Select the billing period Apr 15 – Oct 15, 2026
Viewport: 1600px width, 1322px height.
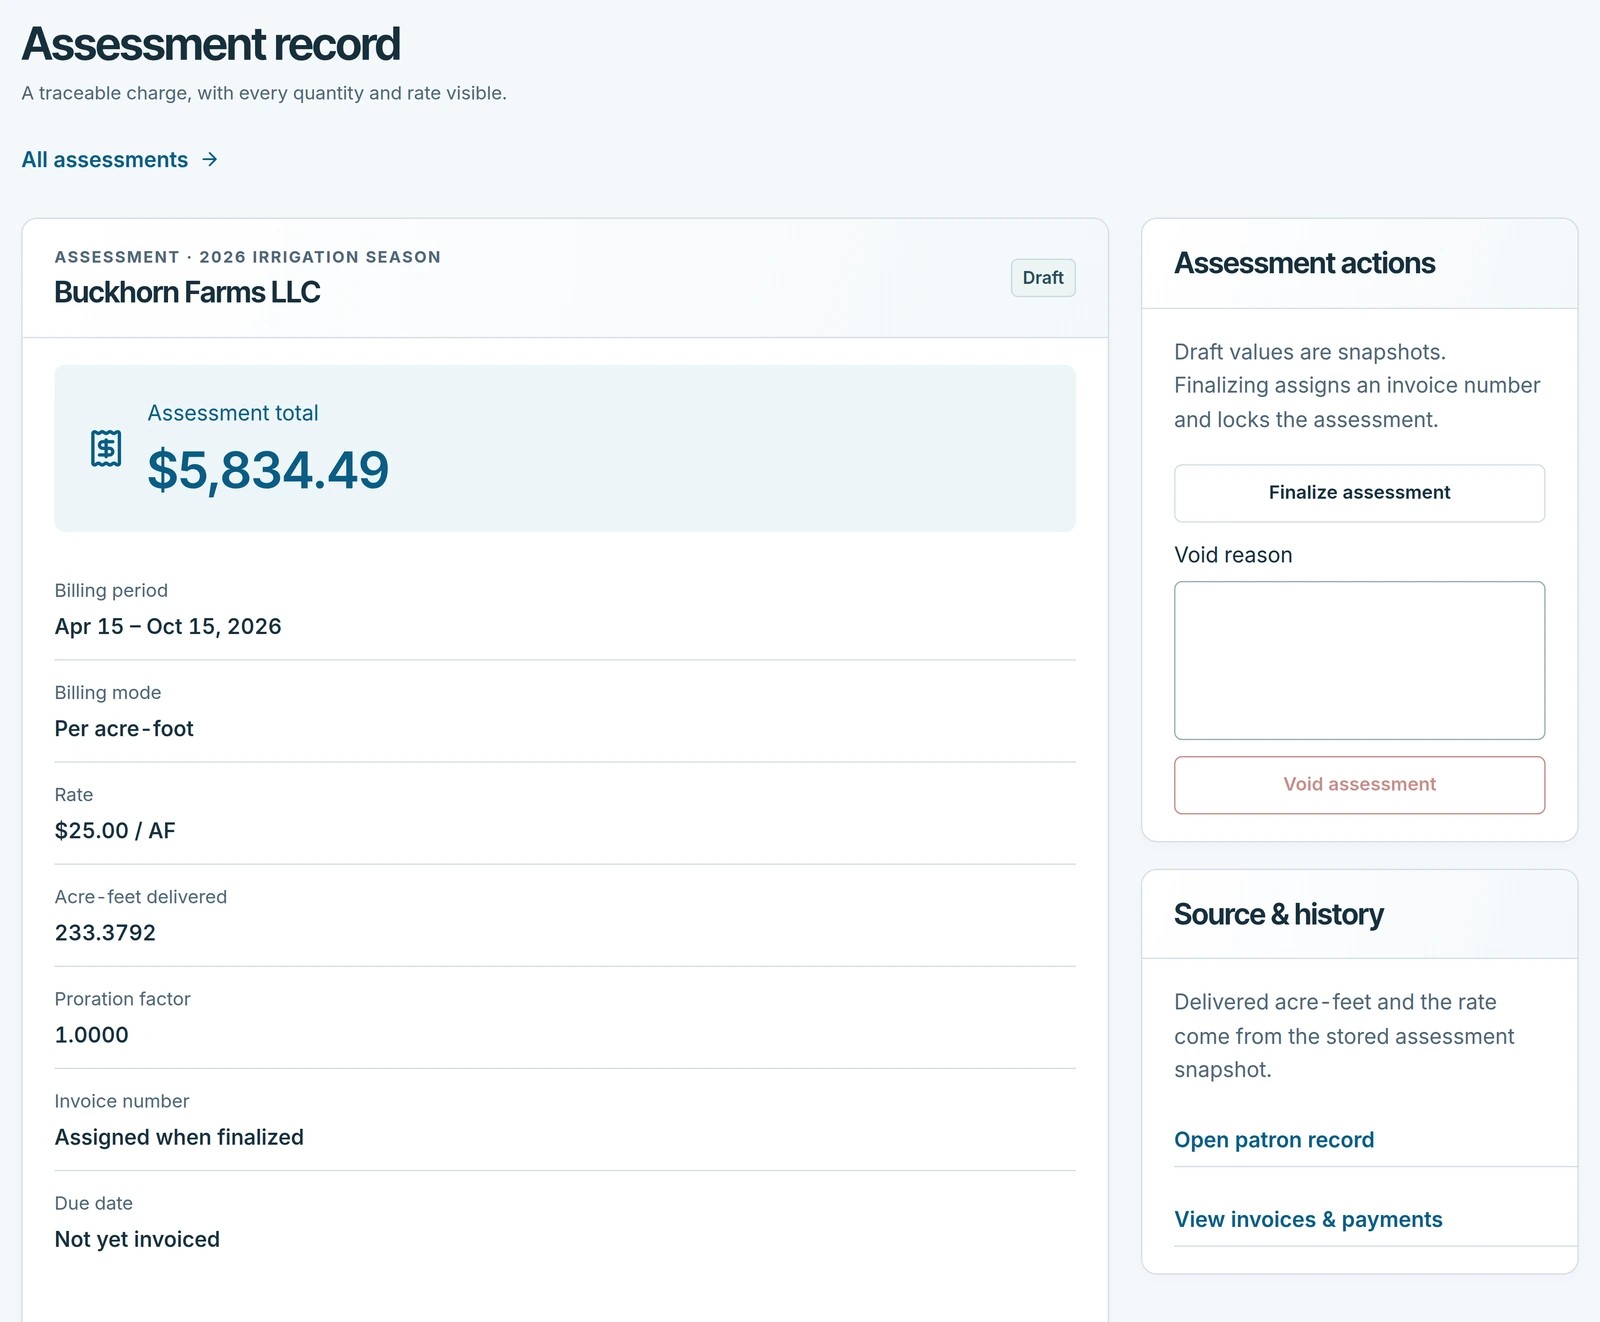point(168,627)
